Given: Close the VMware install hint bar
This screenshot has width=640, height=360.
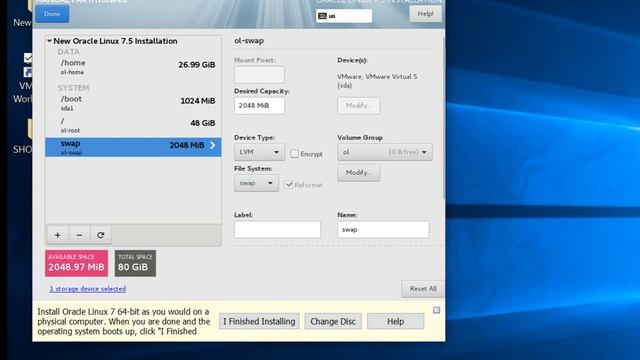Looking at the screenshot, I should tap(436, 310).
